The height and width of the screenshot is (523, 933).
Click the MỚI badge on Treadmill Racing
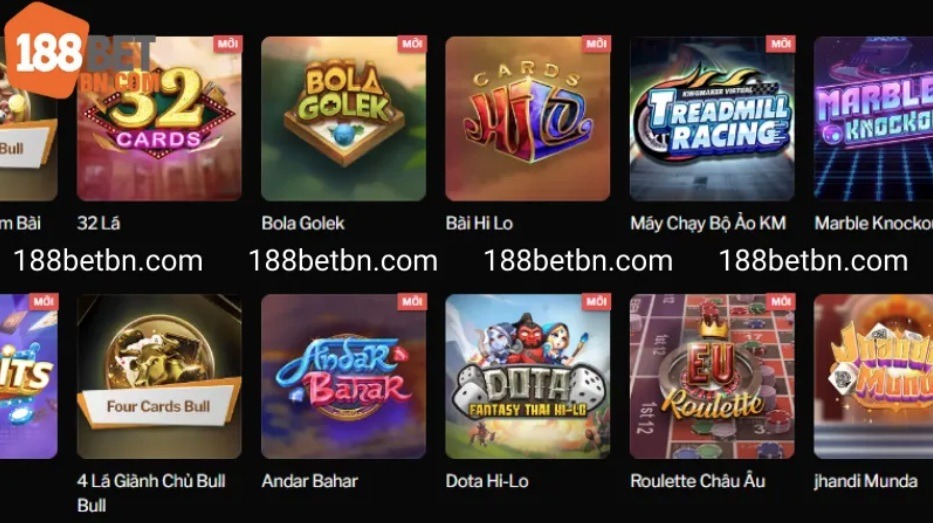pos(780,44)
